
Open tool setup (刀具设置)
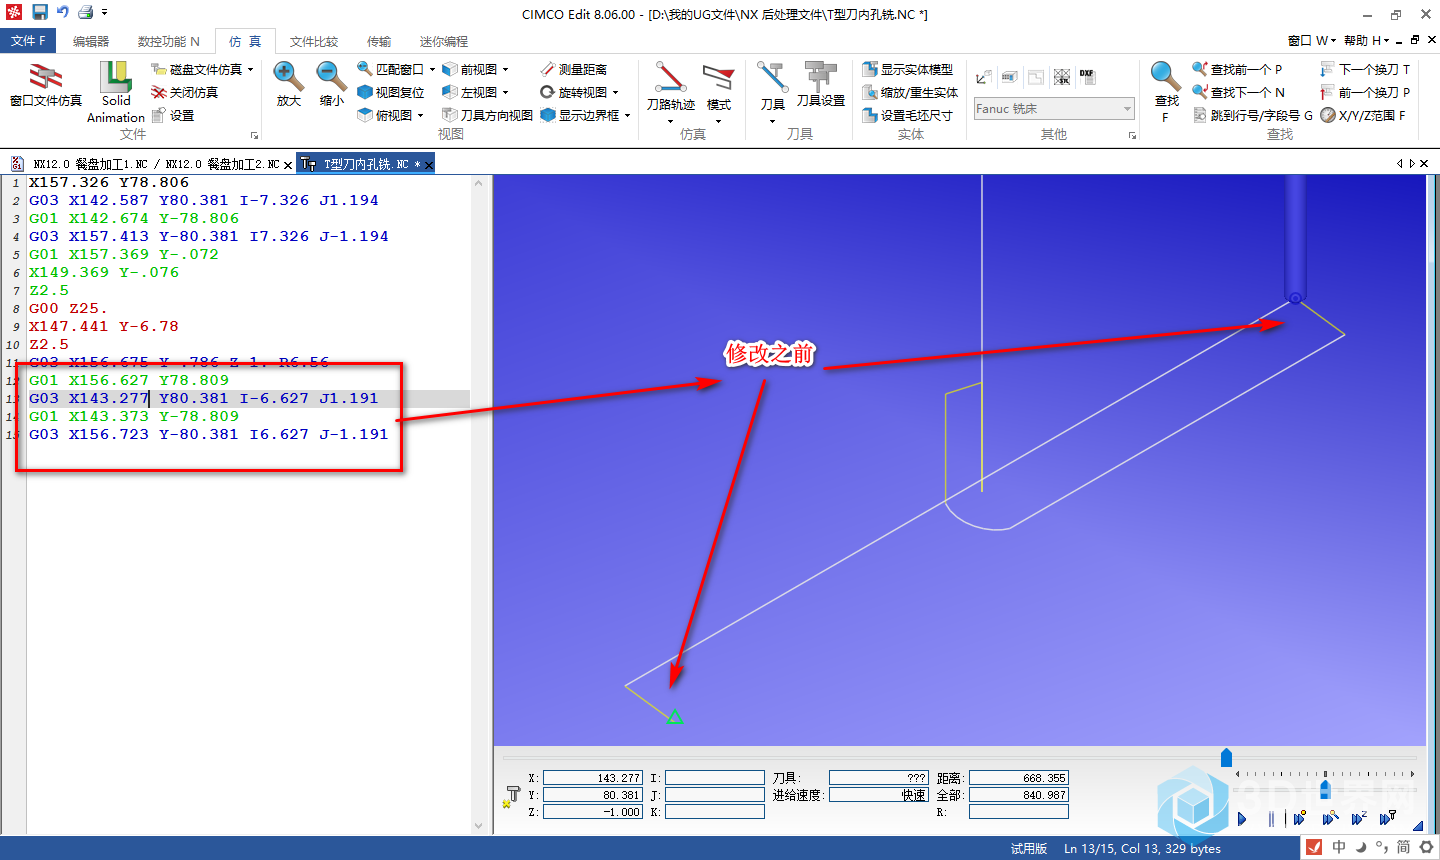(821, 84)
